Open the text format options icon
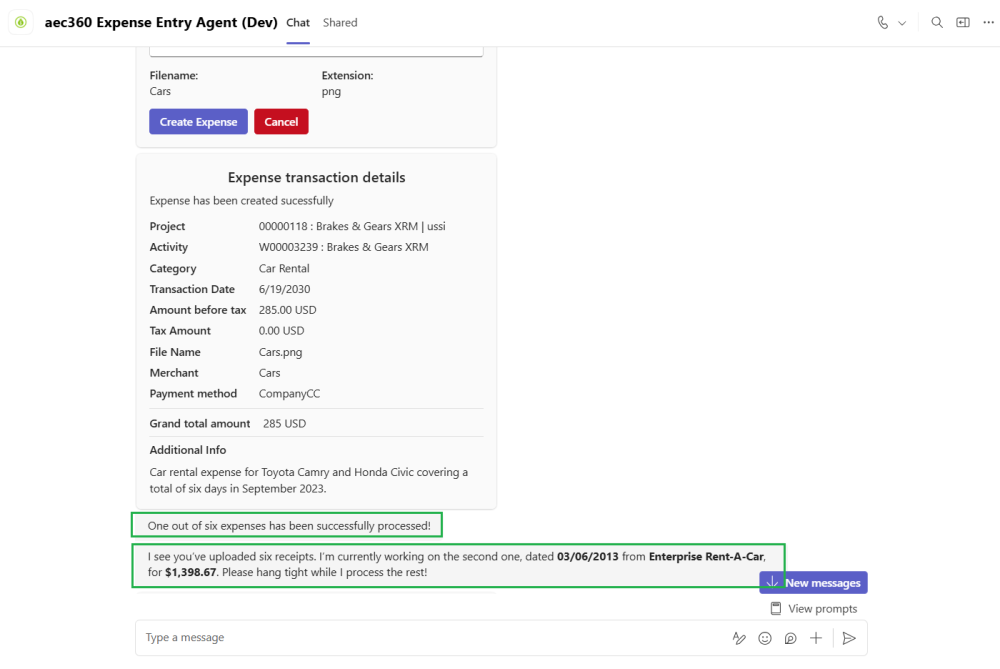 (x=739, y=638)
